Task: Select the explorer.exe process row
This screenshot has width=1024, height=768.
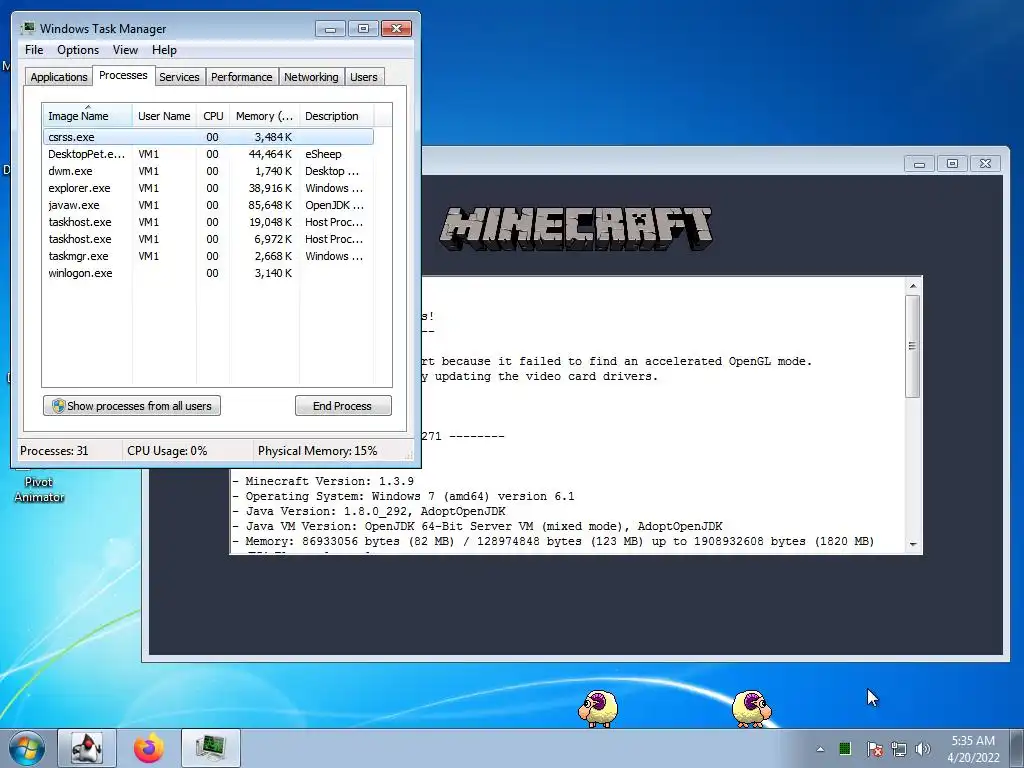Action: point(208,188)
